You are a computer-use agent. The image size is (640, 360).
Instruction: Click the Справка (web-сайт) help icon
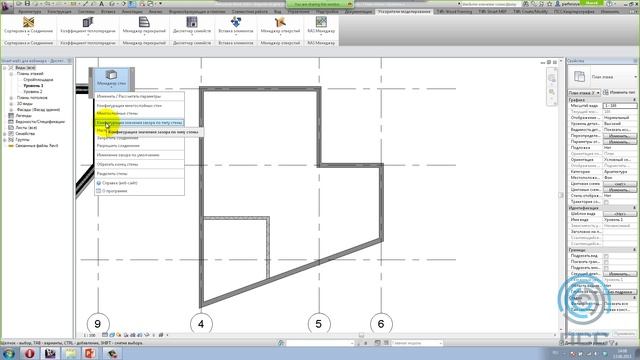(98, 183)
